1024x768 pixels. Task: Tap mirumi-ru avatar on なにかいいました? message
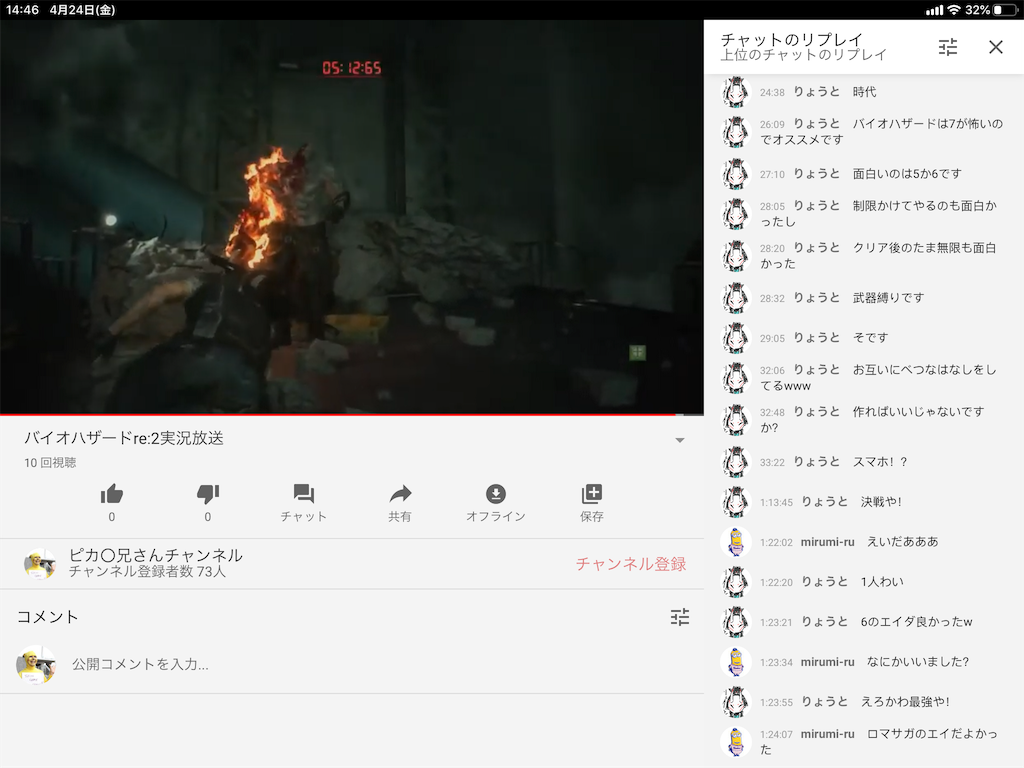(x=735, y=662)
